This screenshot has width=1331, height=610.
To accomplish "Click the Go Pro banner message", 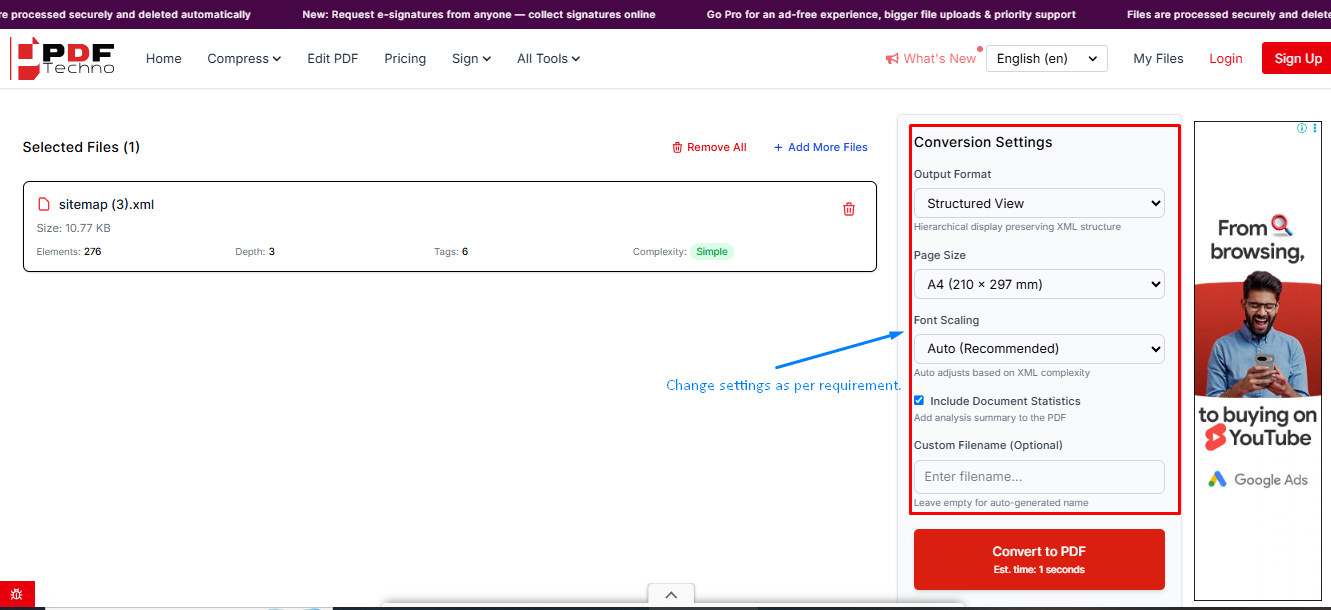I will coord(891,15).
